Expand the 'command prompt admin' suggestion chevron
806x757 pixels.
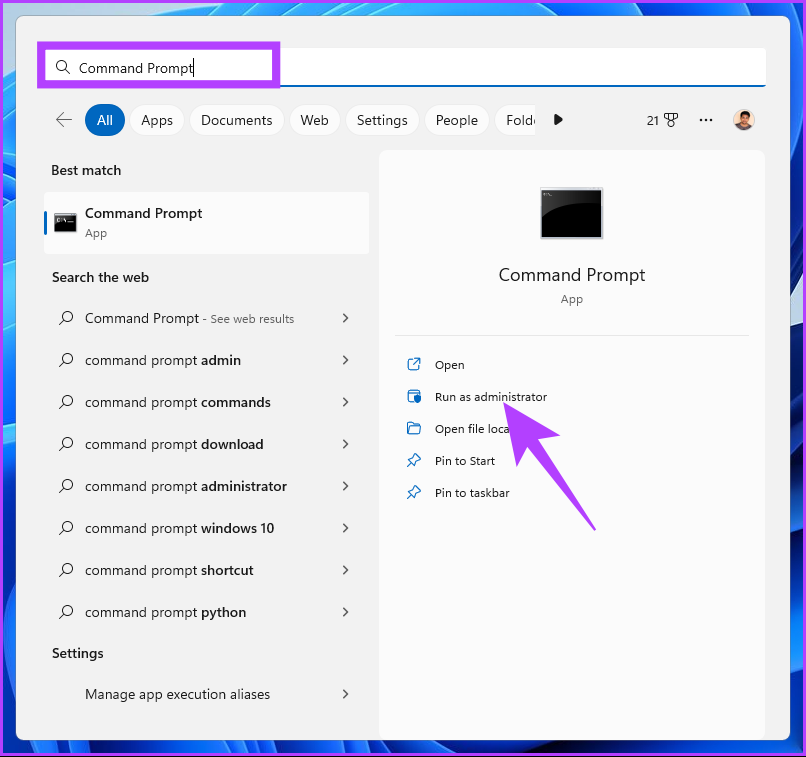pos(345,360)
